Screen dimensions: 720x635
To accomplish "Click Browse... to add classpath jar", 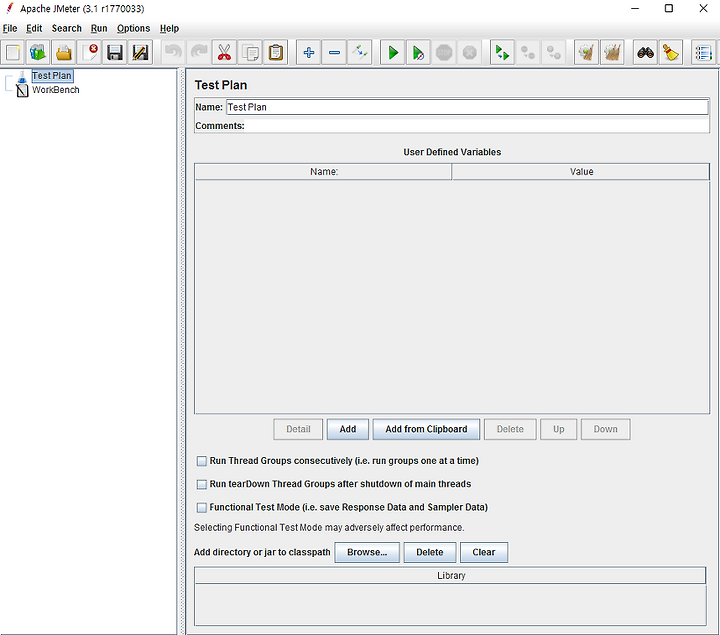I will coord(367,552).
